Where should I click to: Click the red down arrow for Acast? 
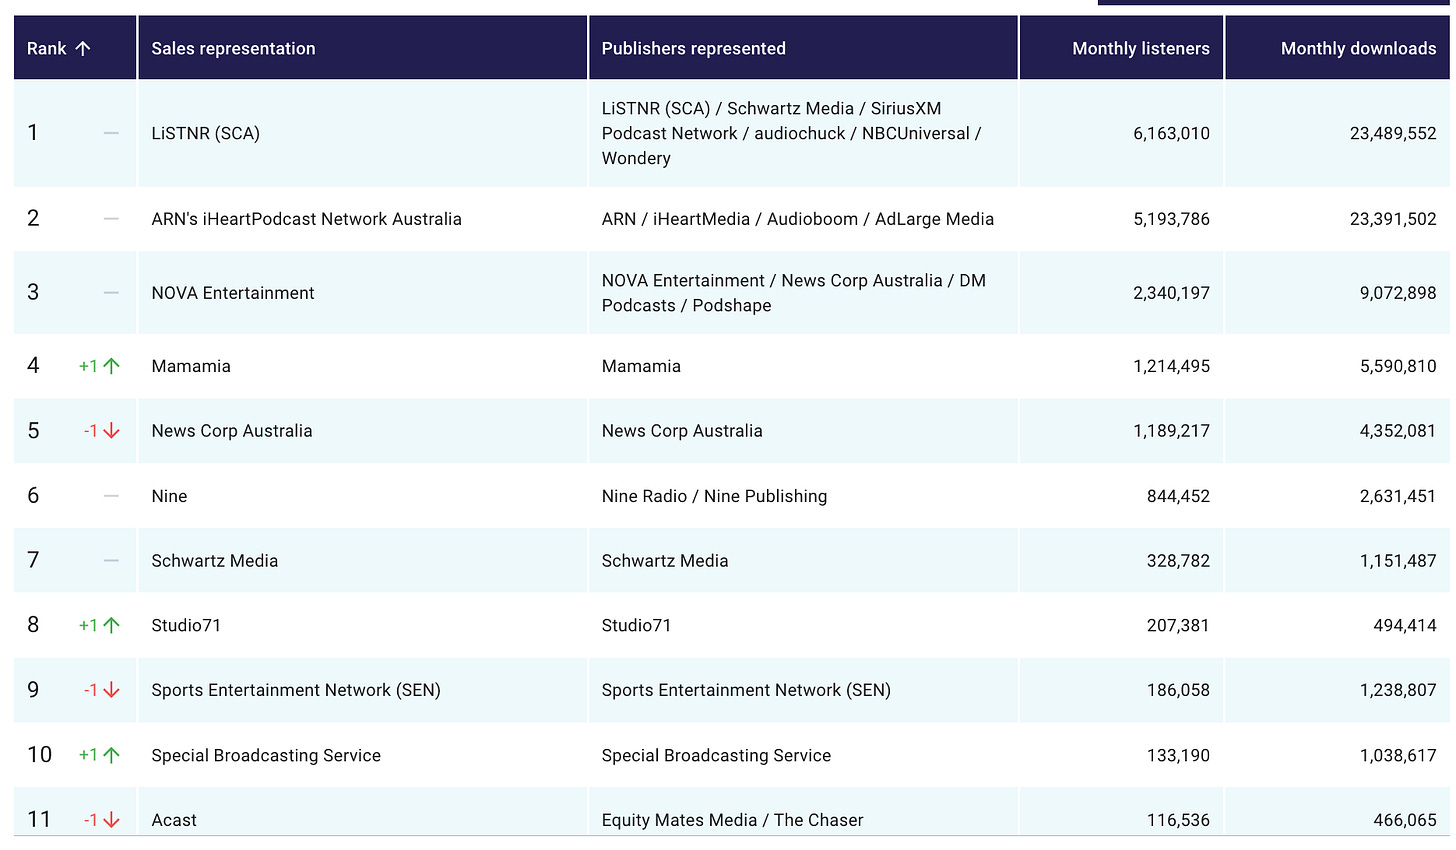click(111, 820)
